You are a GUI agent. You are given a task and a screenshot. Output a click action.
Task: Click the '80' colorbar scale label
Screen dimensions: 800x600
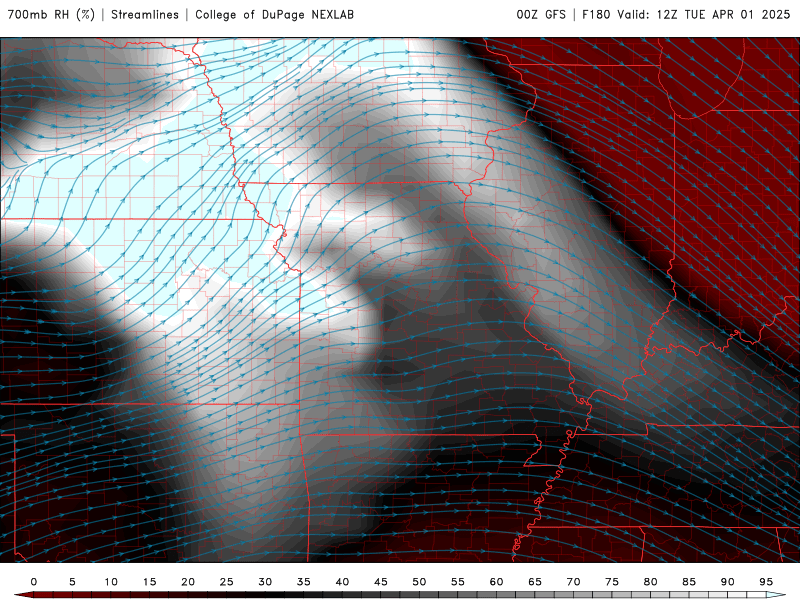pyautogui.click(x=651, y=582)
